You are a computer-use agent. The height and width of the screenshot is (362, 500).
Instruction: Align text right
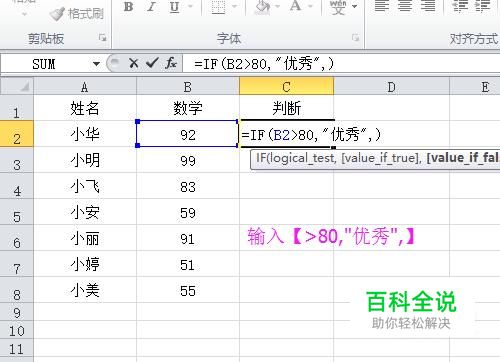(x=428, y=6)
